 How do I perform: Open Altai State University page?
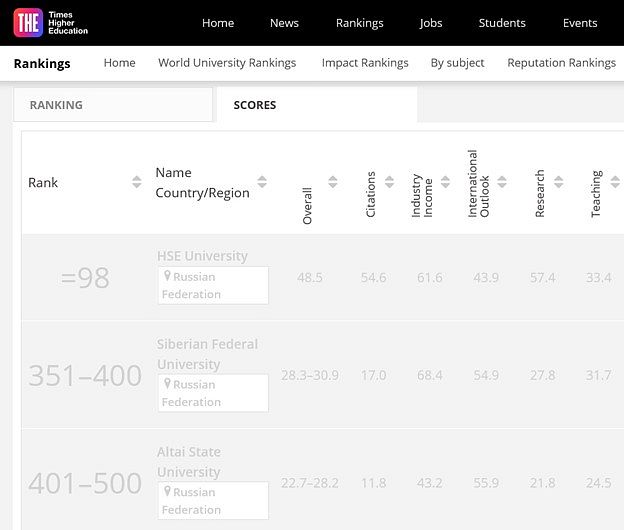(189, 462)
